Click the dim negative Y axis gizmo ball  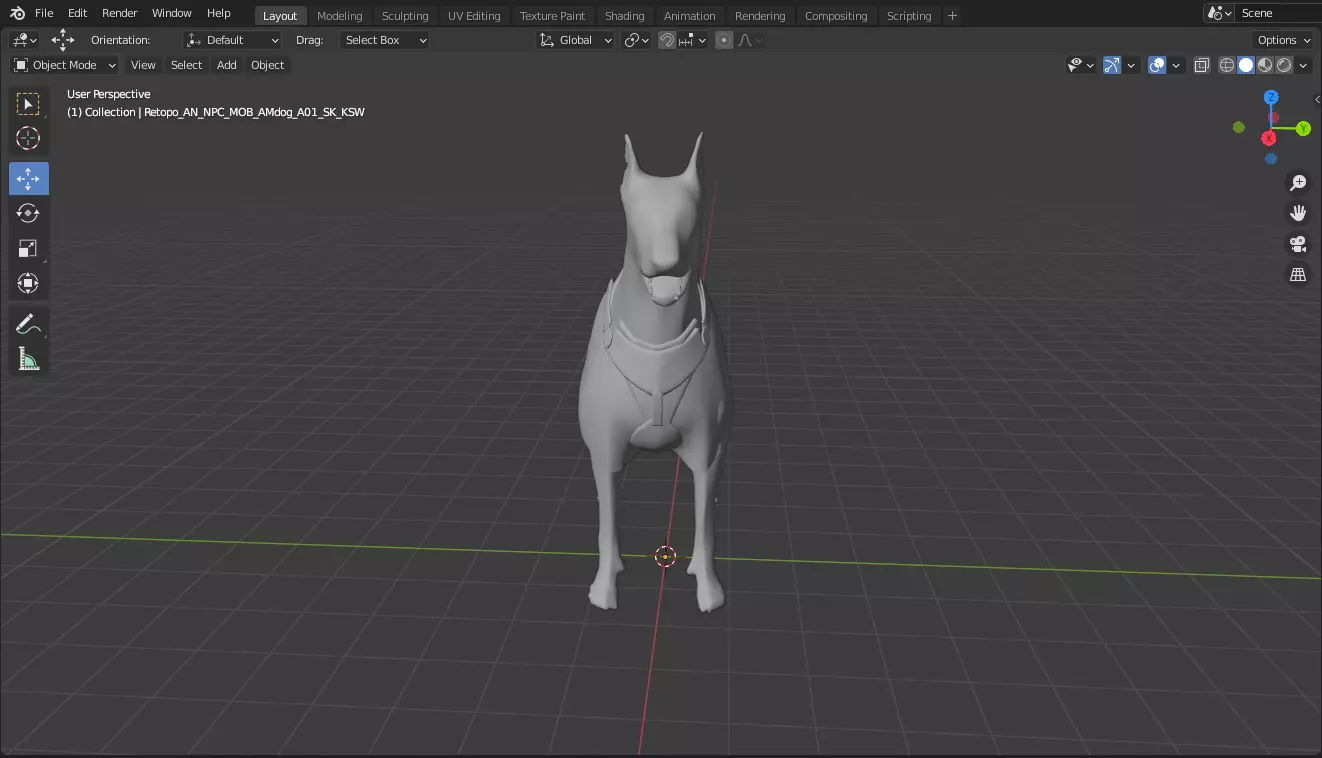point(1239,127)
